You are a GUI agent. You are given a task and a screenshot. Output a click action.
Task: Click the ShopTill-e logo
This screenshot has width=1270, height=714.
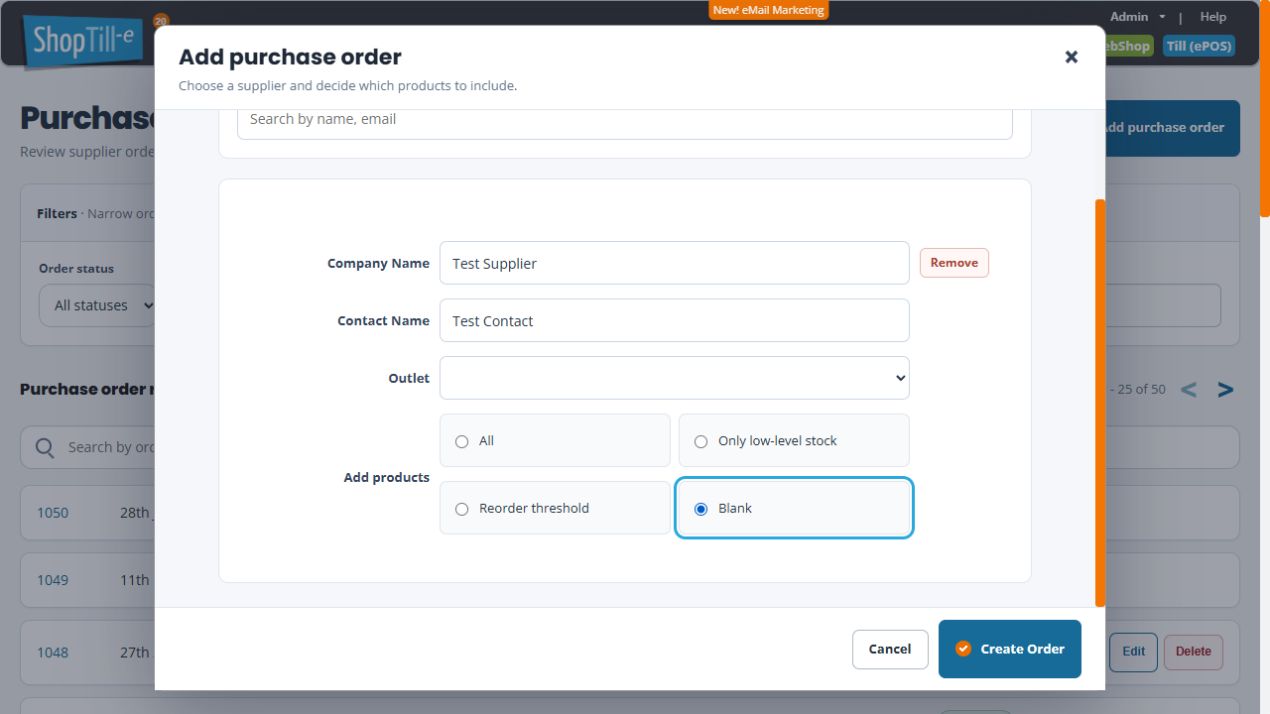pyautogui.click(x=84, y=40)
